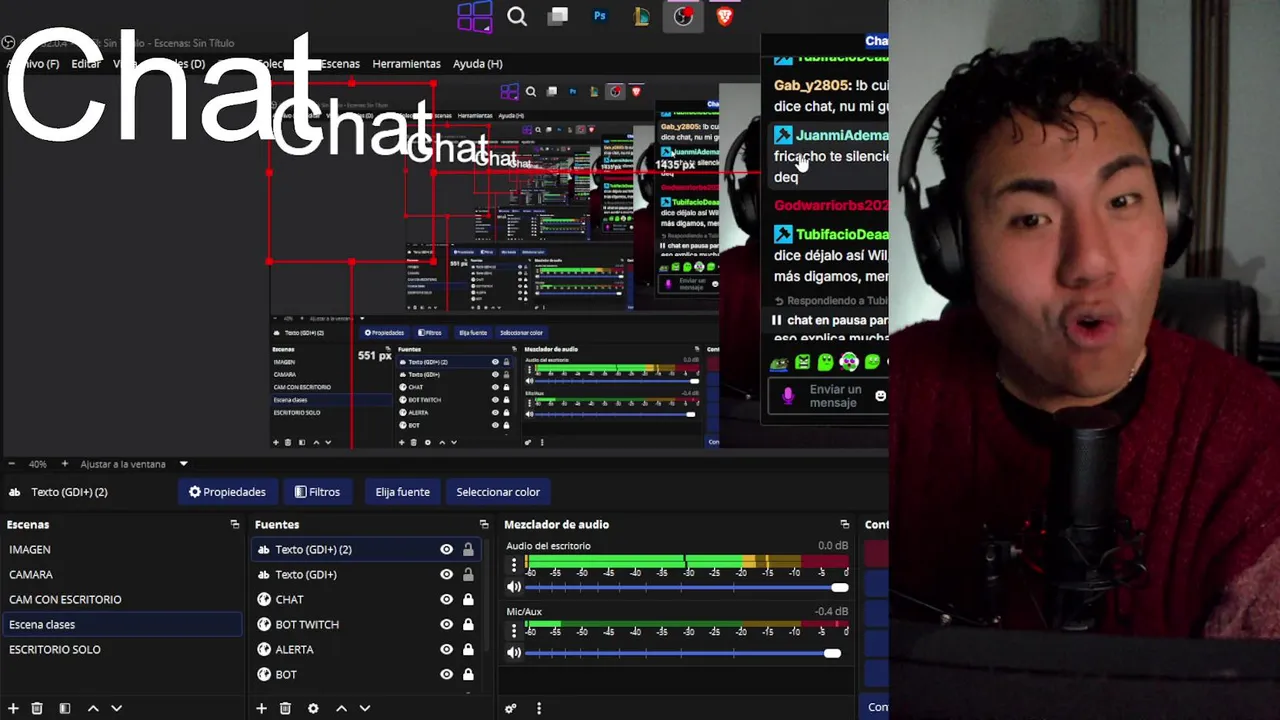Open the Ayuda (H) menu
1280x720 pixels.
(478, 64)
